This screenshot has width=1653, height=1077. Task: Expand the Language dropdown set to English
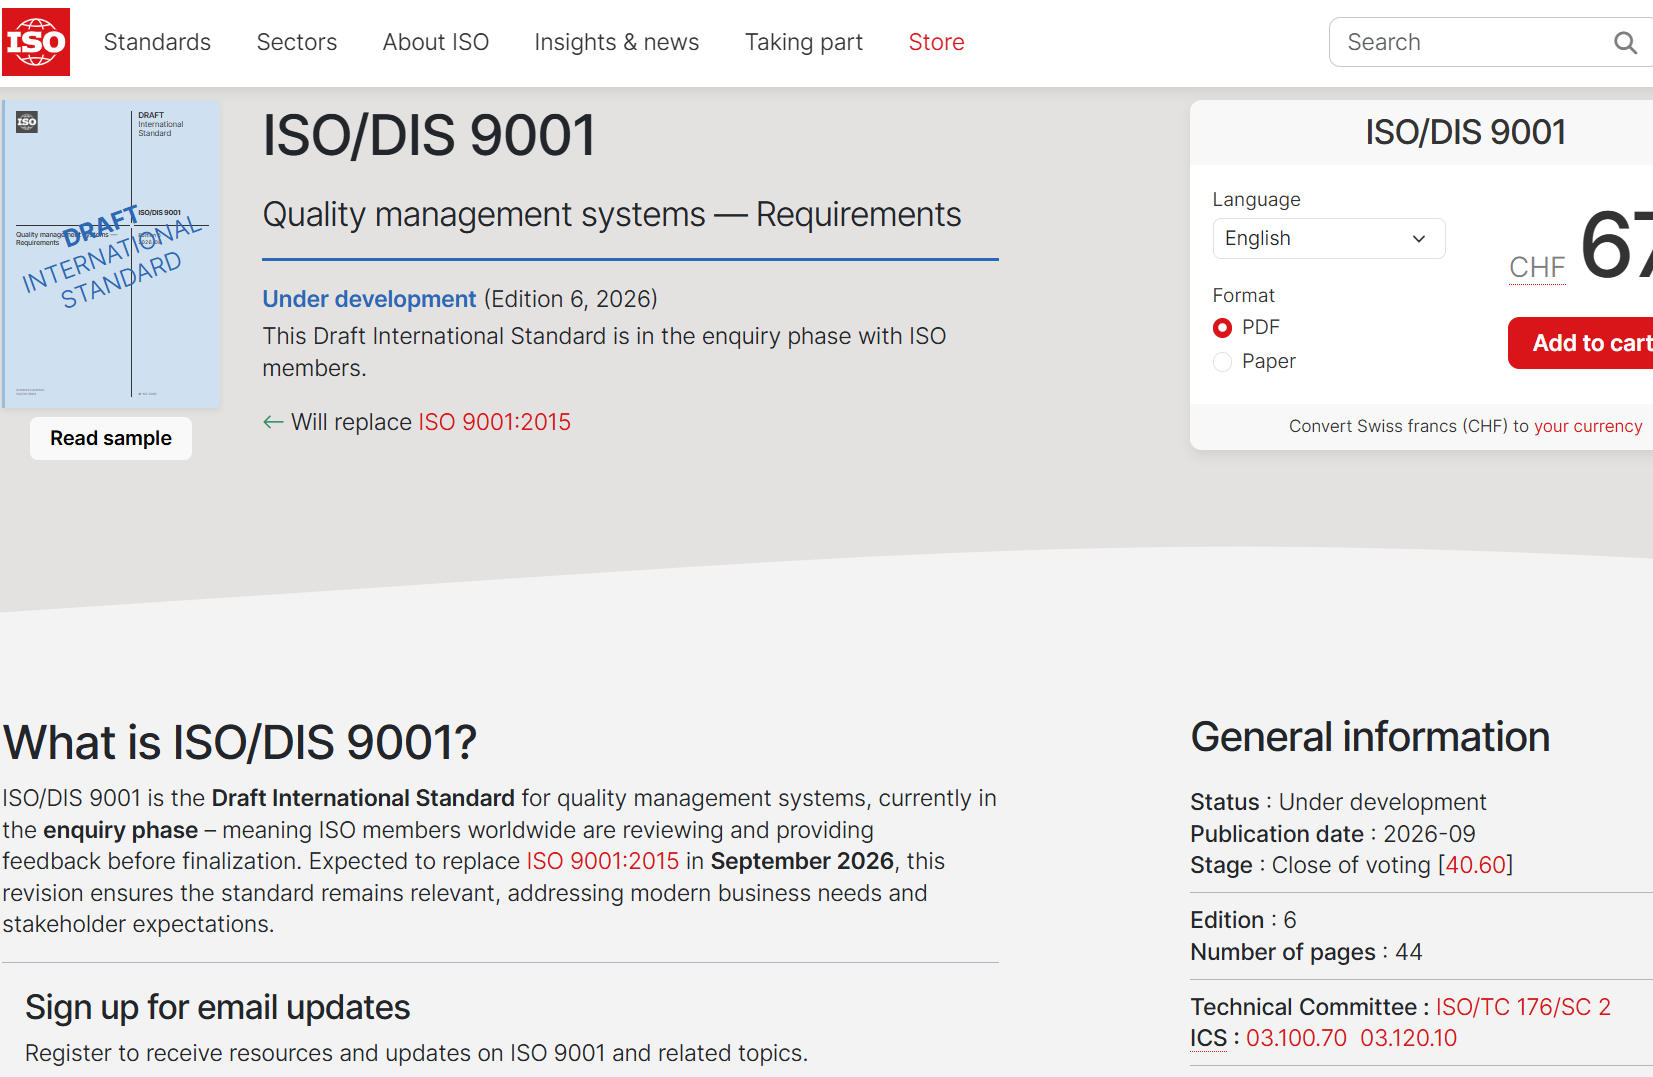pos(1328,238)
